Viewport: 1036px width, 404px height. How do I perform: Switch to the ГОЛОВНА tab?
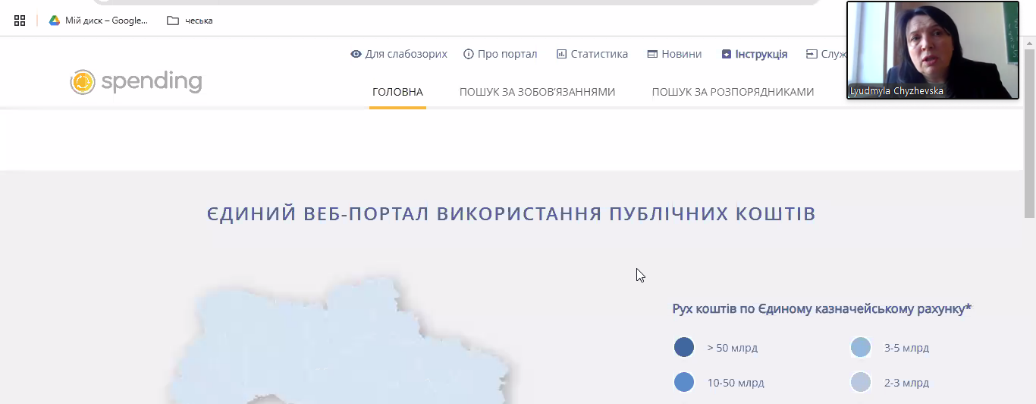pos(398,92)
